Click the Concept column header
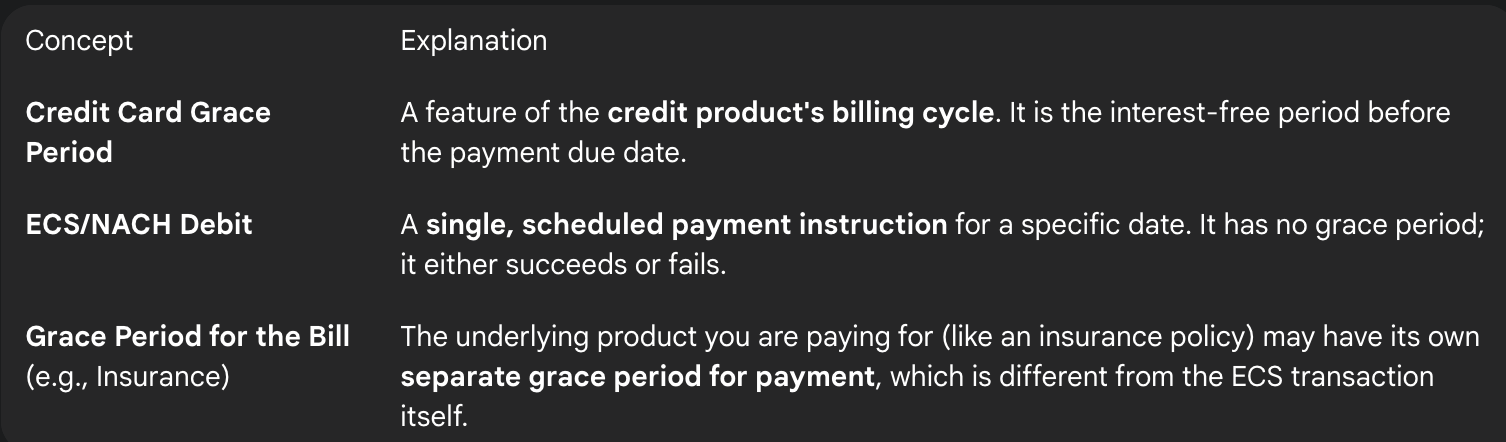Viewport: 1506px width, 442px height. coord(79,41)
